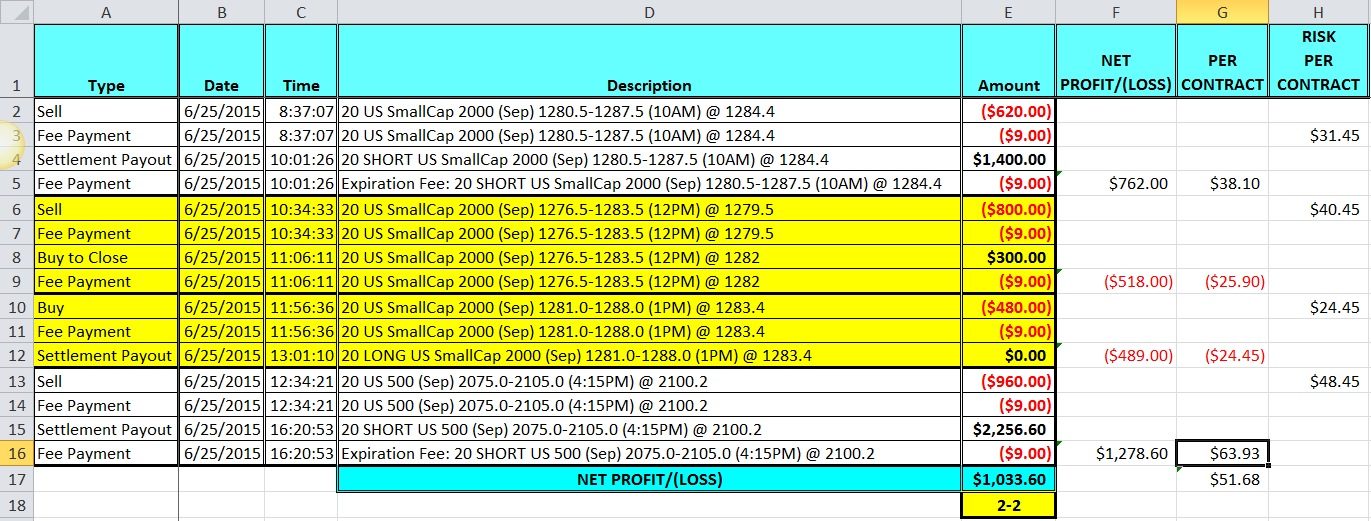The height and width of the screenshot is (521, 1371).
Task: Select the 6/25/2015 date cell in row 12
Action: tap(221, 355)
